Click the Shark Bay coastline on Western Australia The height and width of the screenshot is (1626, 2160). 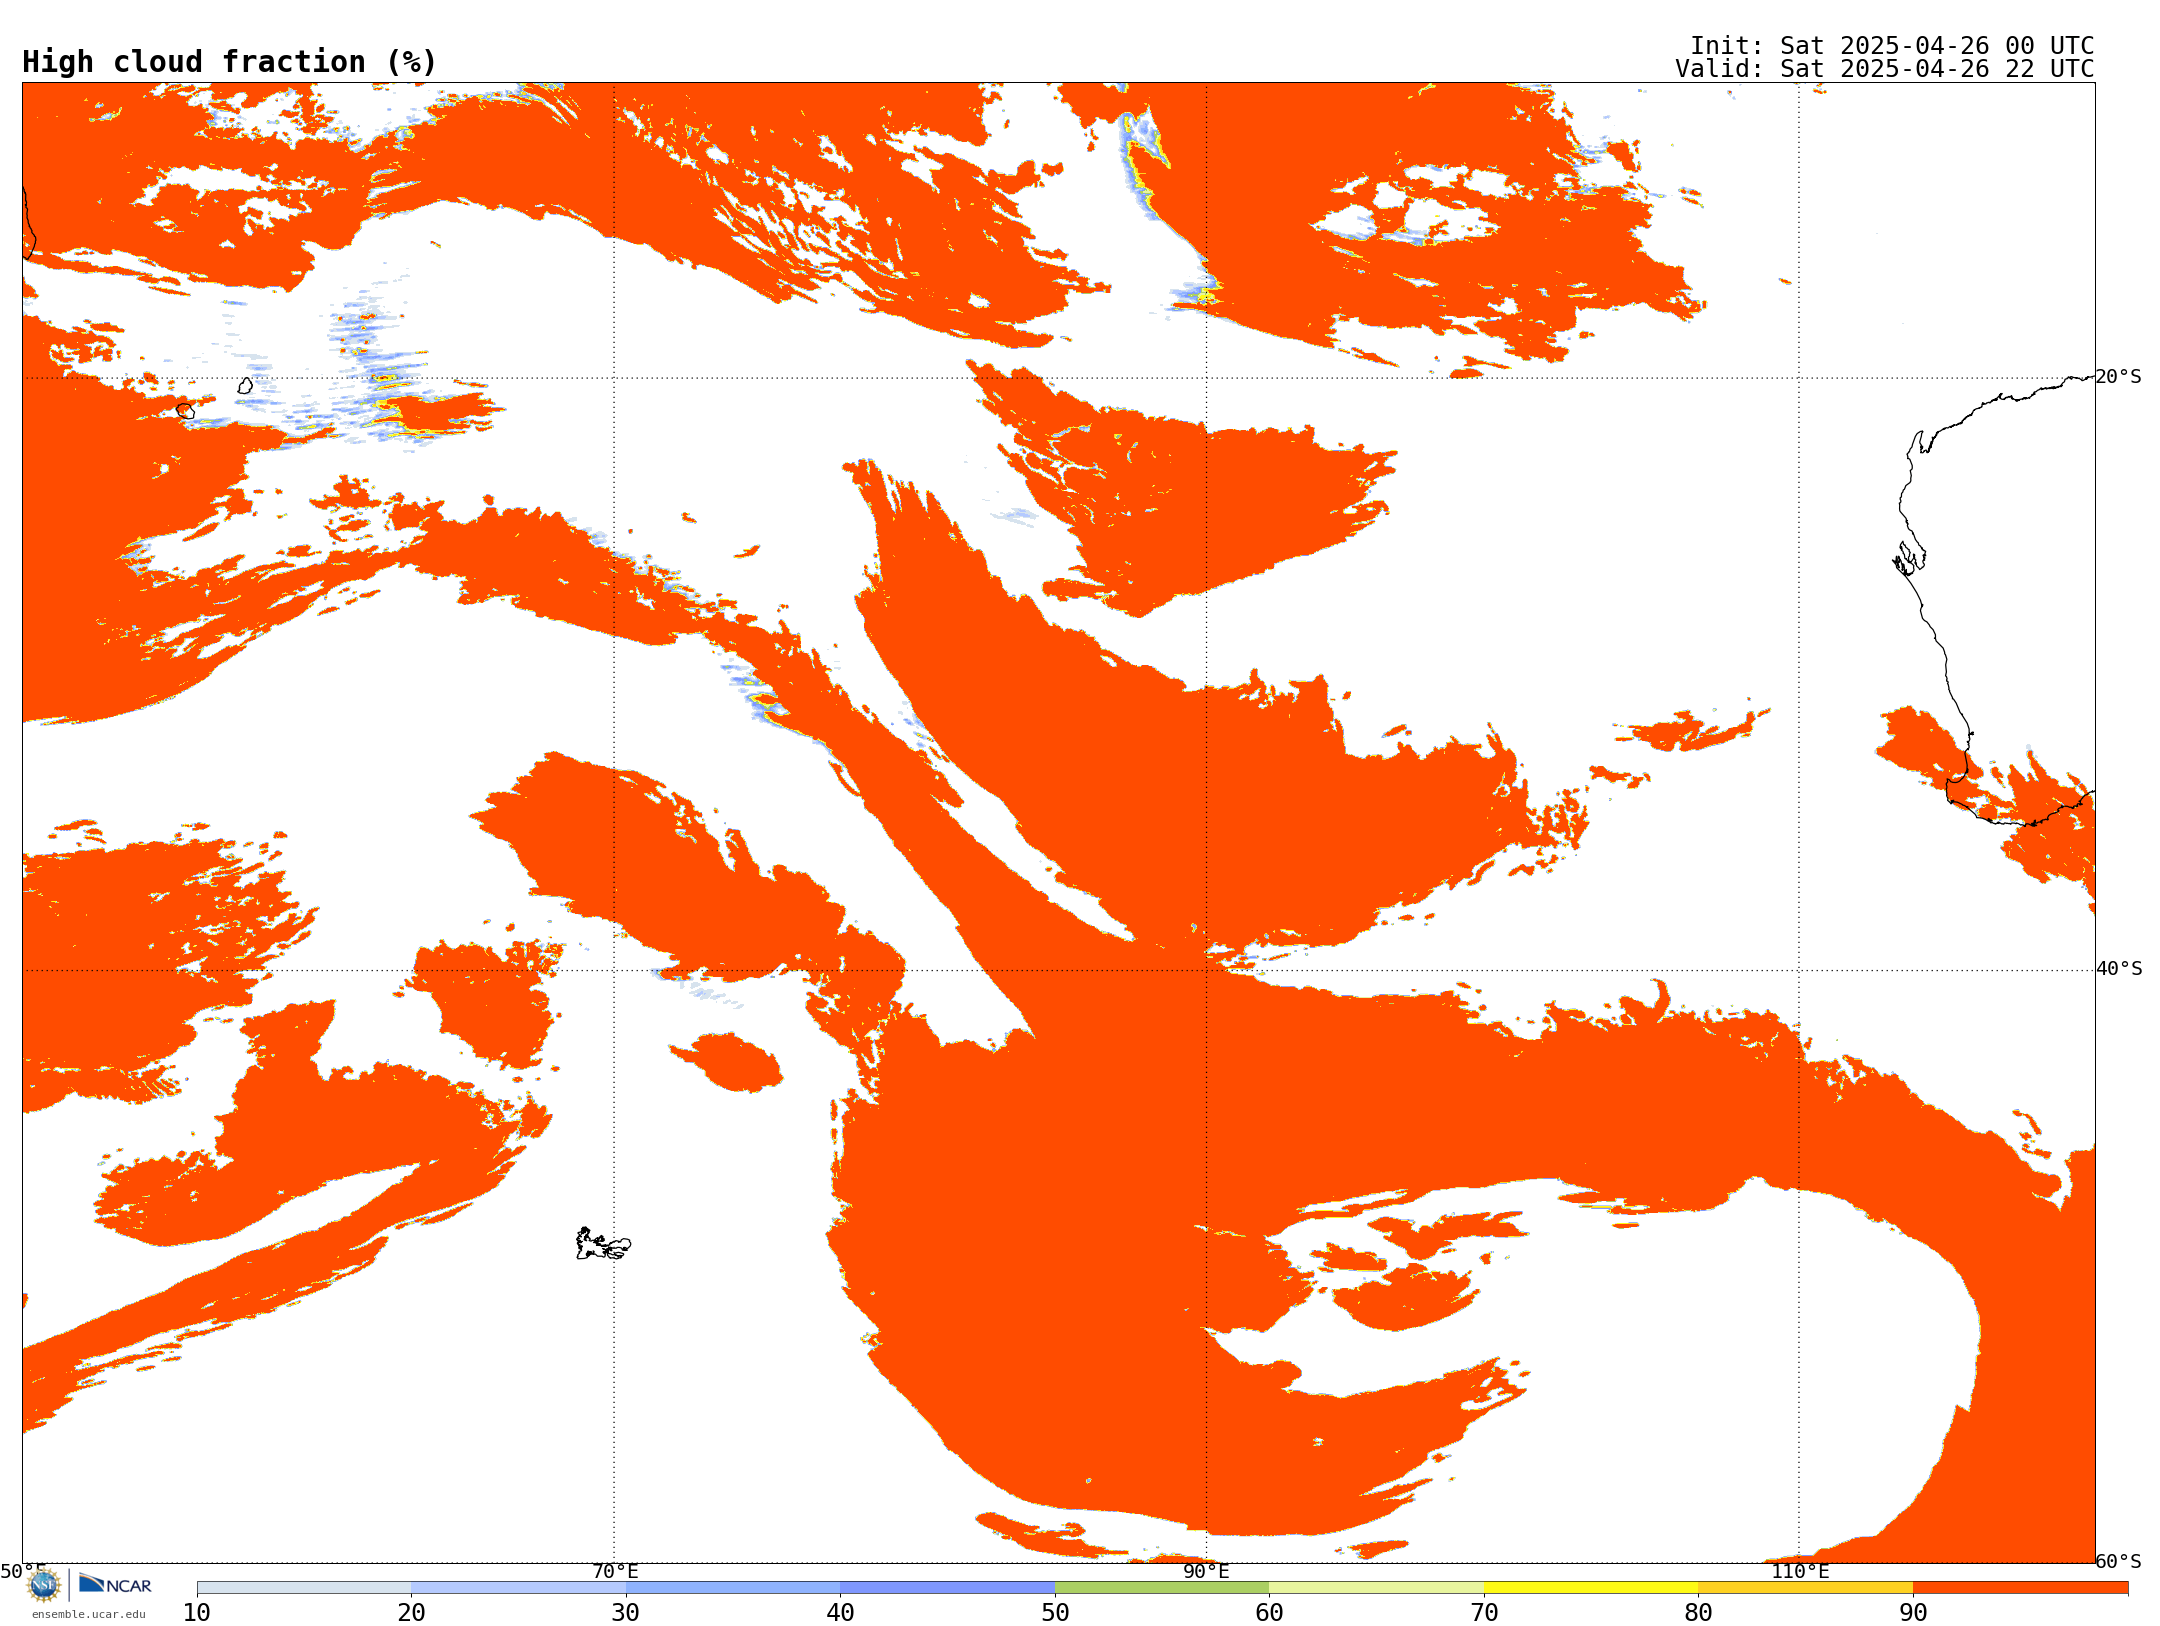coord(1909,558)
